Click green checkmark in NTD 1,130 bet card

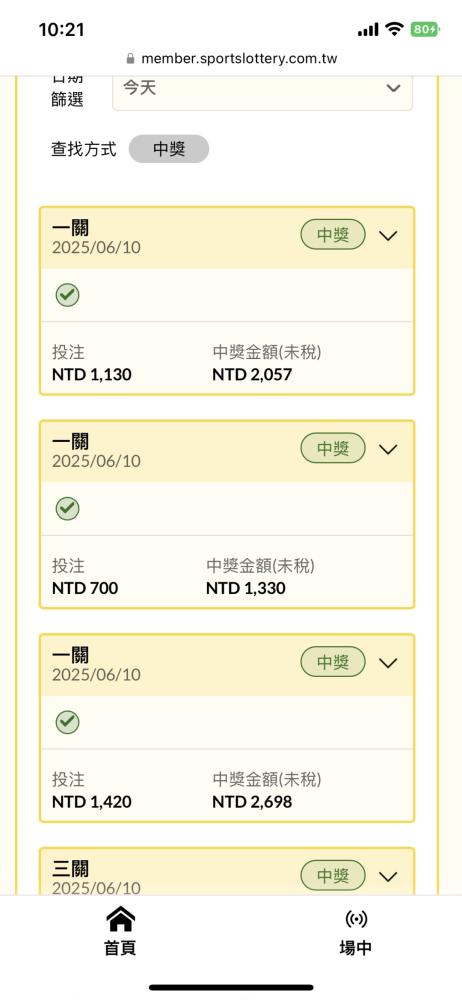(x=67, y=295)
